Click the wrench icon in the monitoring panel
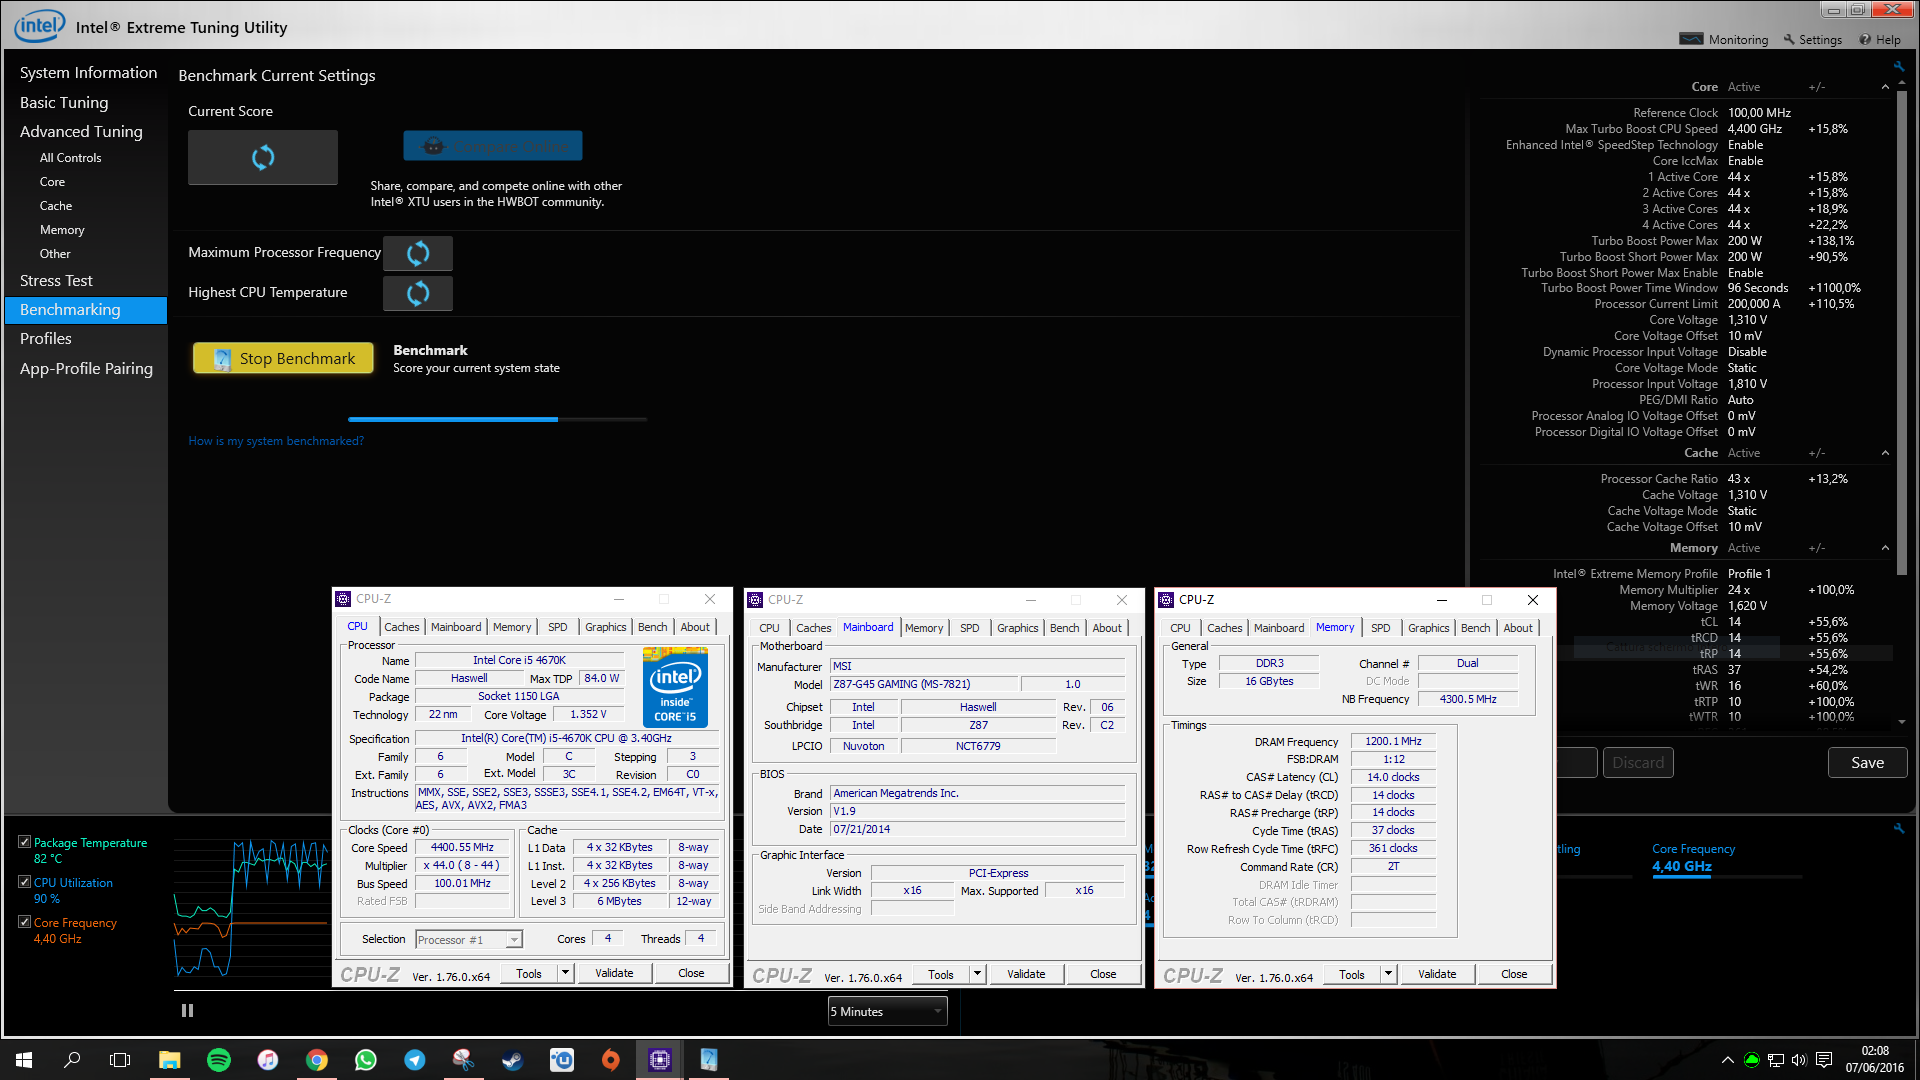Screen dimensions: 1920x1080 pos(1898,828)
